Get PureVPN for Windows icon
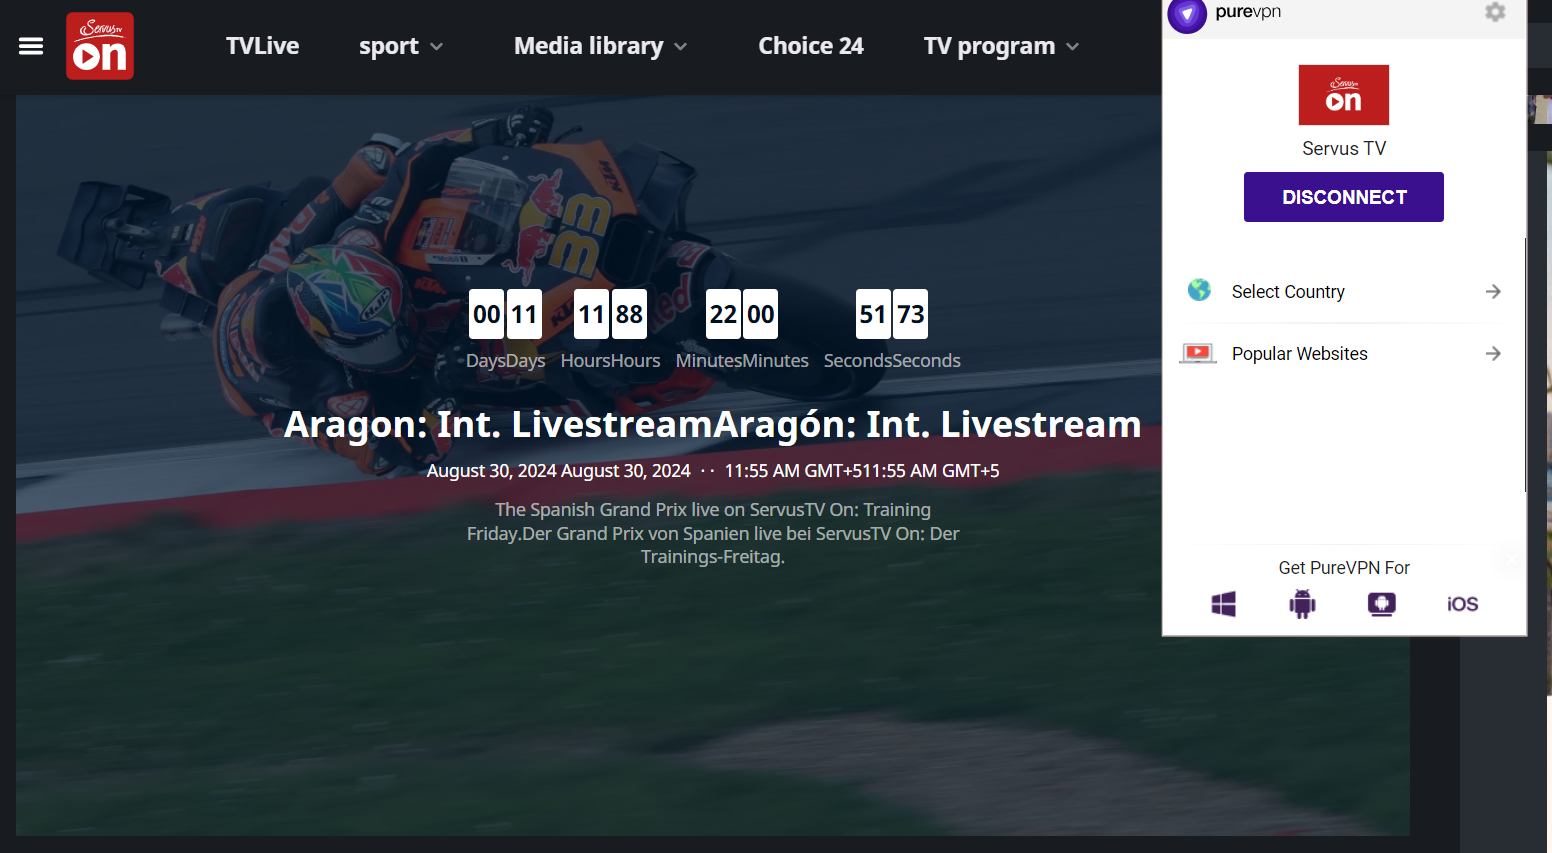The width and height of the screenshot is (1552, 853). [x=1223, y=604]
